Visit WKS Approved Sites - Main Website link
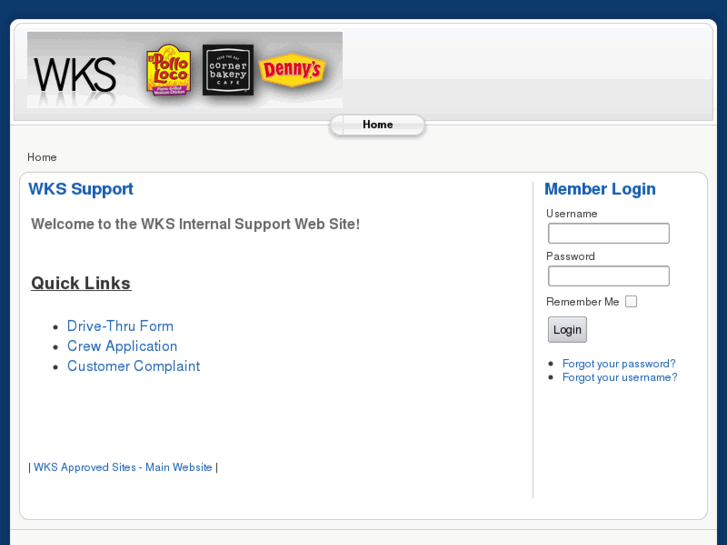Image resolution: width=727 pixels, height=545 pixels. [123, 467]
